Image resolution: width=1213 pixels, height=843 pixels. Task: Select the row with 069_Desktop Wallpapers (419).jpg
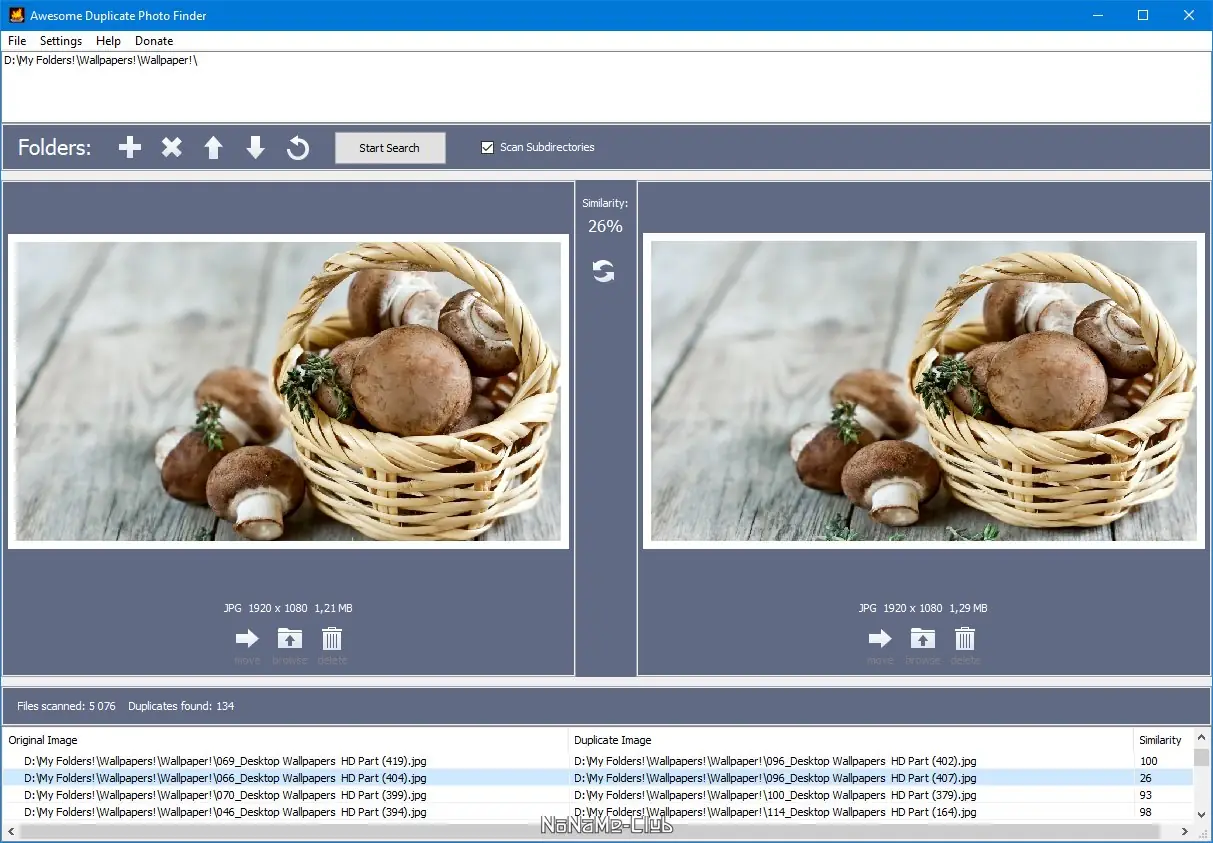click(x=225, y=761)
